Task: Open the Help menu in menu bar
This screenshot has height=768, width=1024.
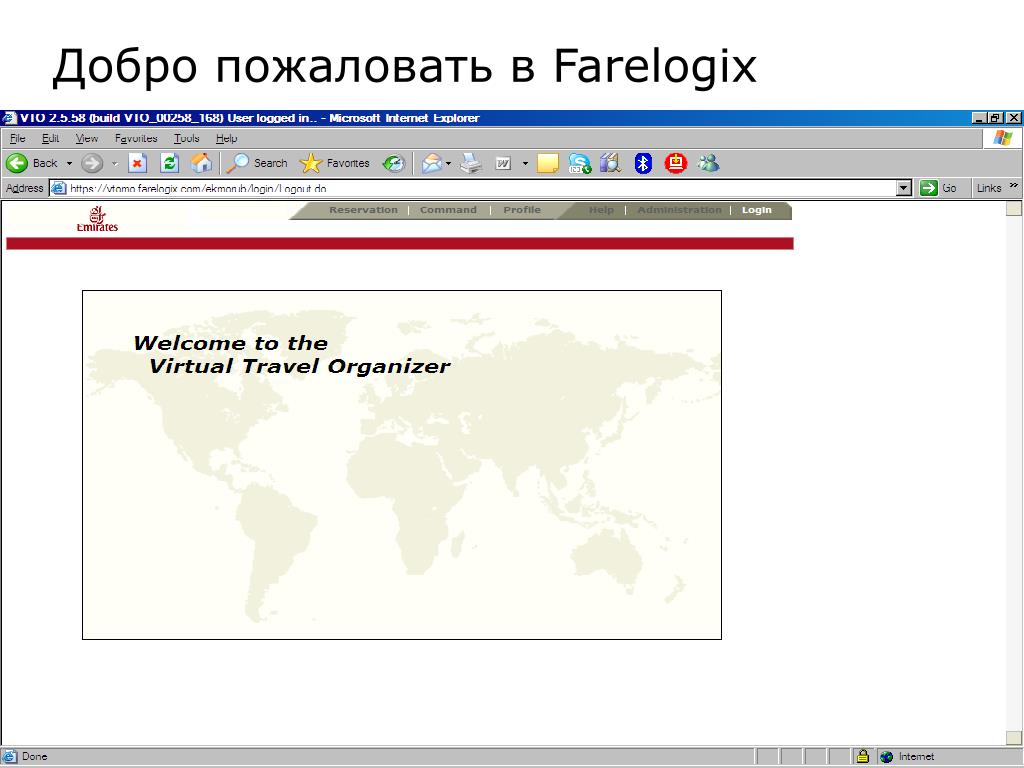Action: [x=227, y=138]
